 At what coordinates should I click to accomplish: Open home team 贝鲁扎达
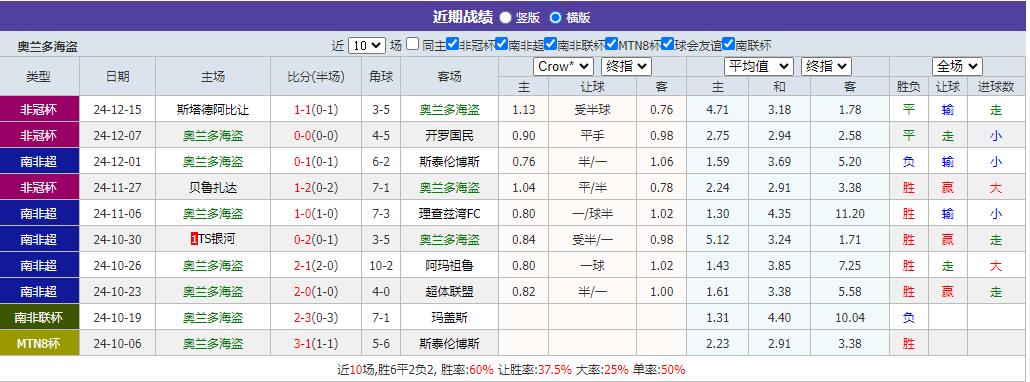tap(213, 188)
